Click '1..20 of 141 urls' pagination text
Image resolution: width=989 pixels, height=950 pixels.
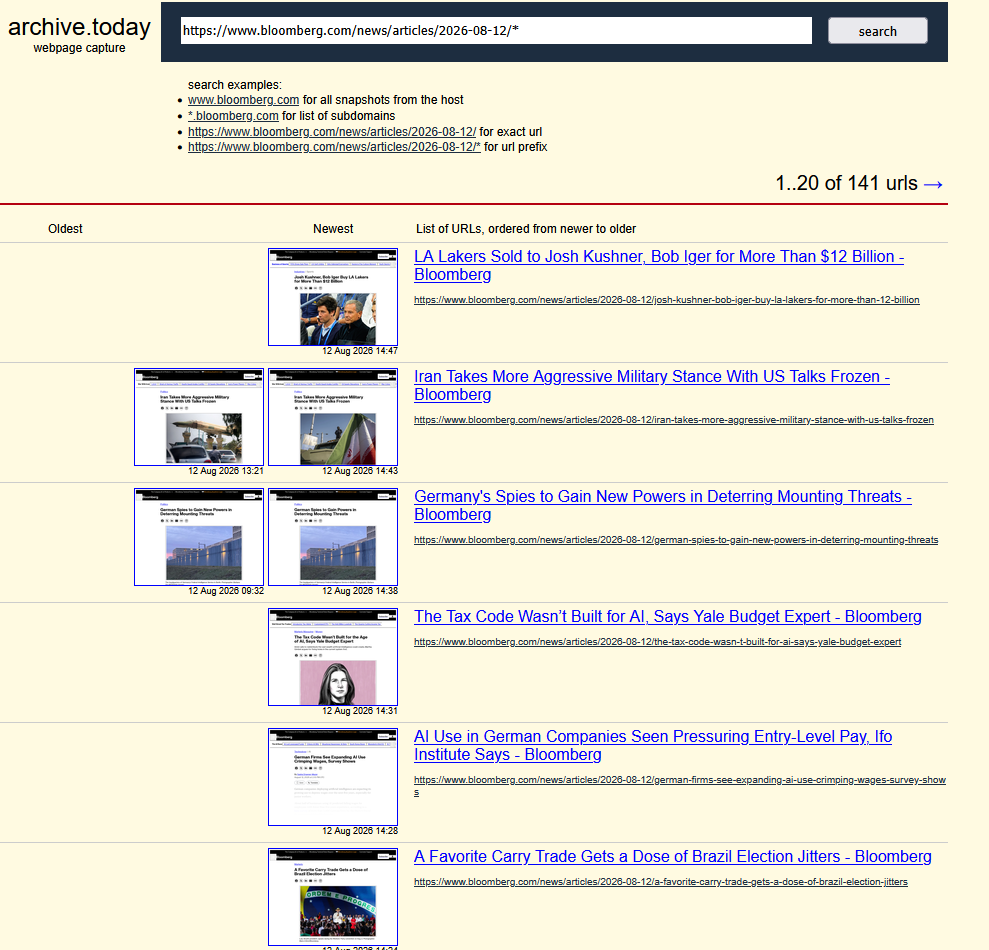point(846,184)
